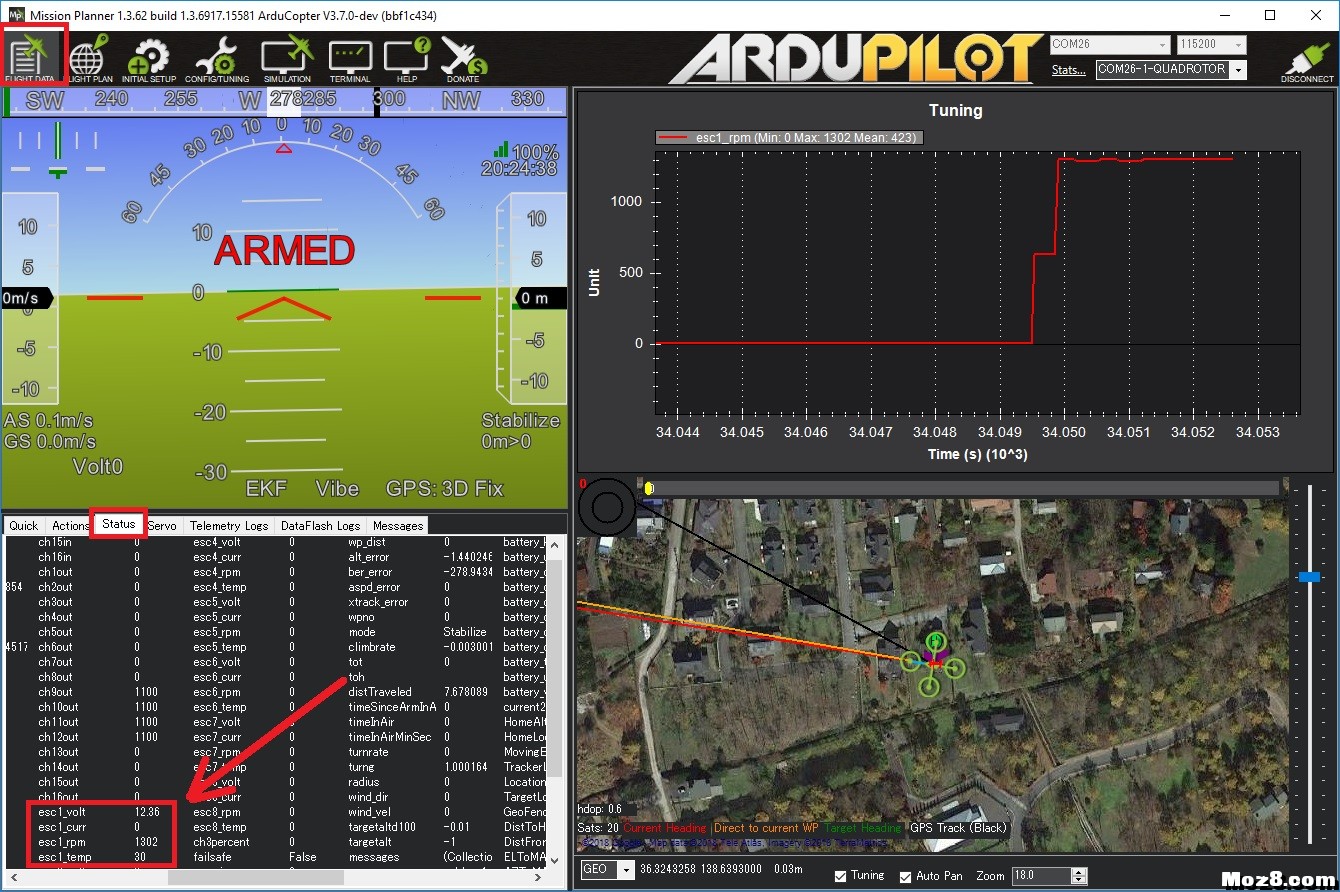Viewport: 1340px width, 892px height.
Task: Open the Messages tab
Action: pos(398,525)
